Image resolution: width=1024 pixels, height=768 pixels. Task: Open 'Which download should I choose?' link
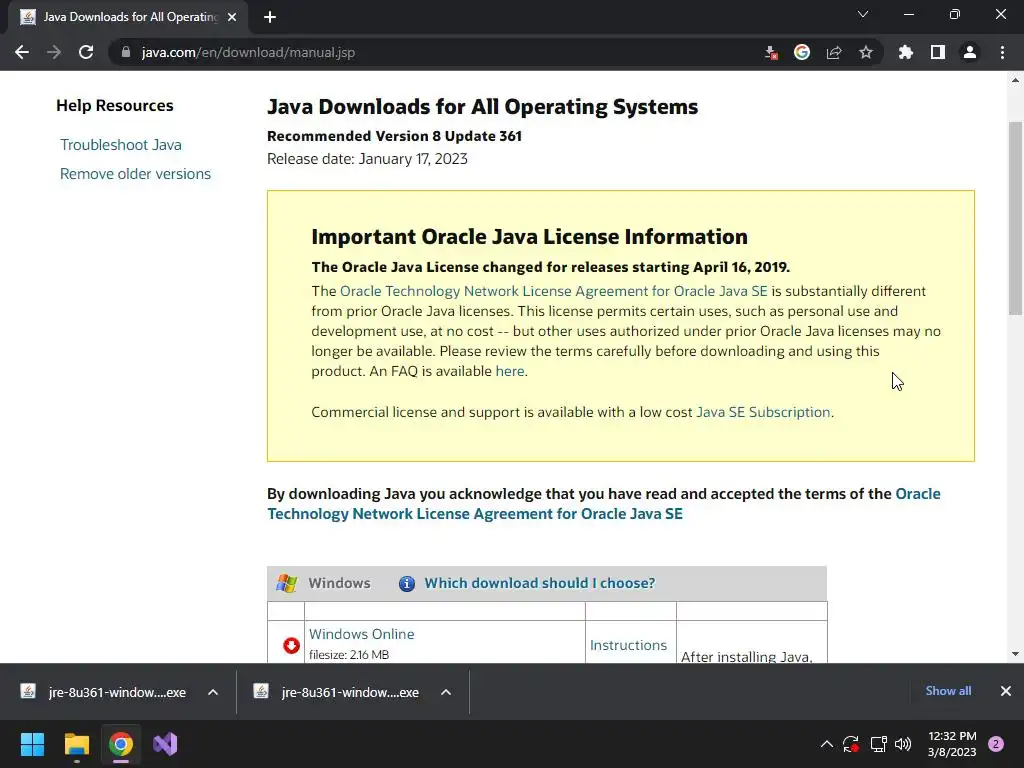click(539, 583)
